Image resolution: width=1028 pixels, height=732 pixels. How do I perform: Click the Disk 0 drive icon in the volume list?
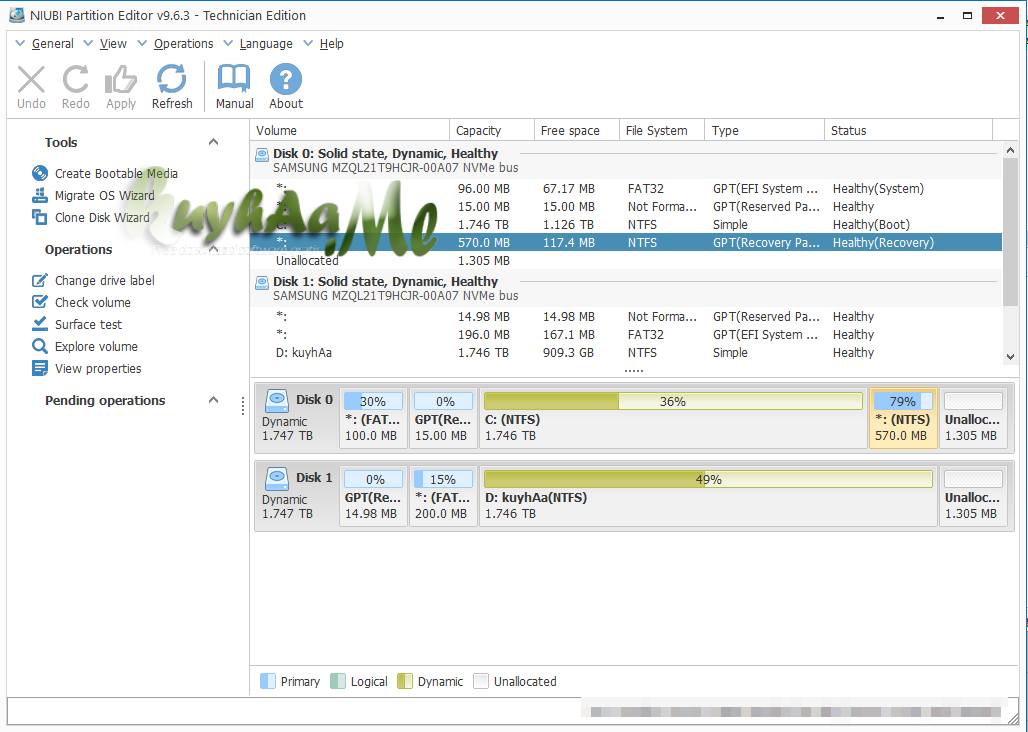click(262, 155)
